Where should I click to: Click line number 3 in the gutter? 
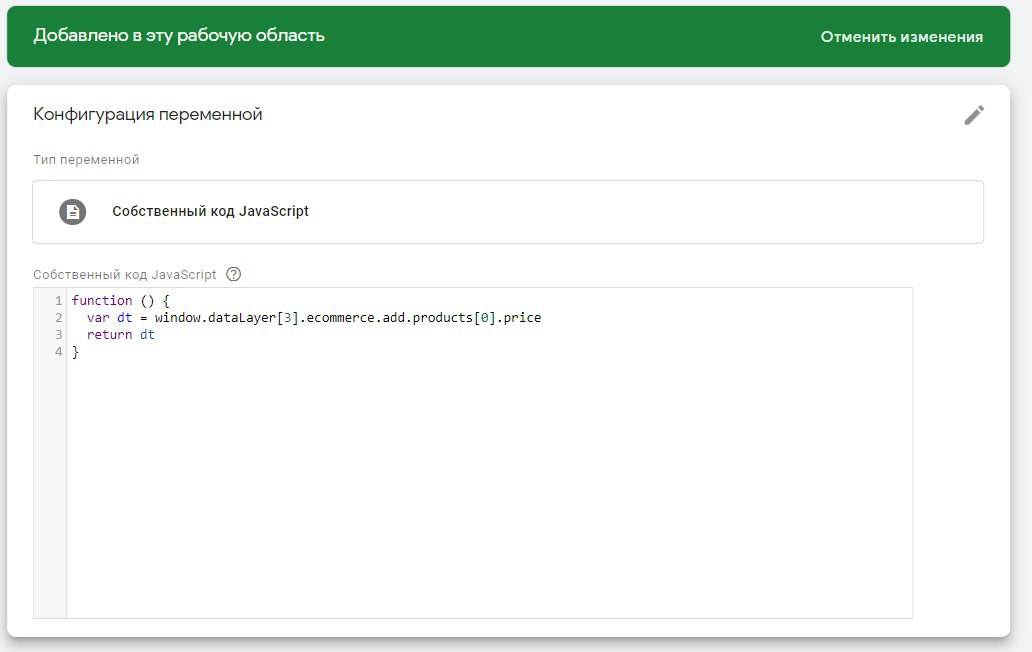pyautogui.click(x=59, y=335)
